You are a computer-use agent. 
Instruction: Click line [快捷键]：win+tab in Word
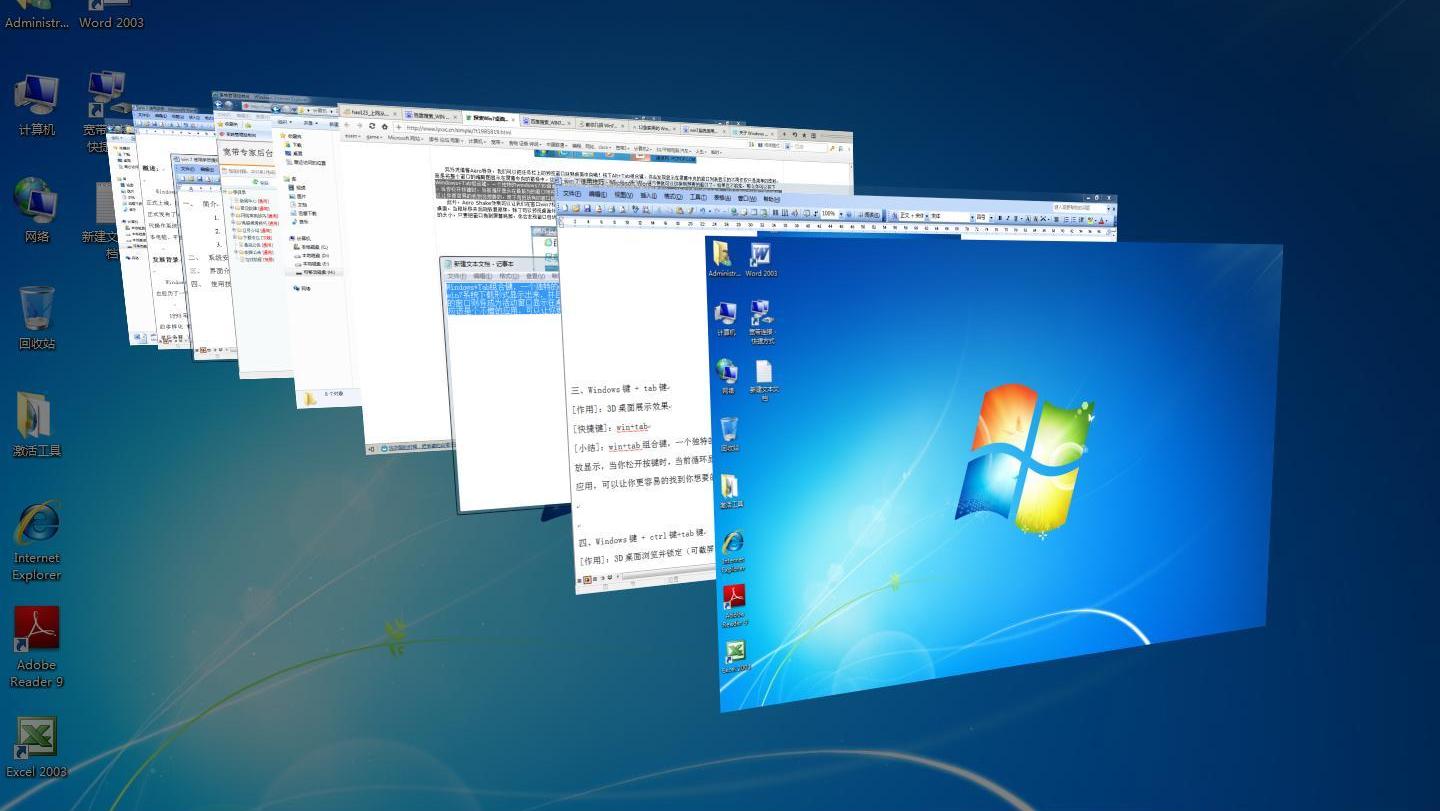point(610,428)
